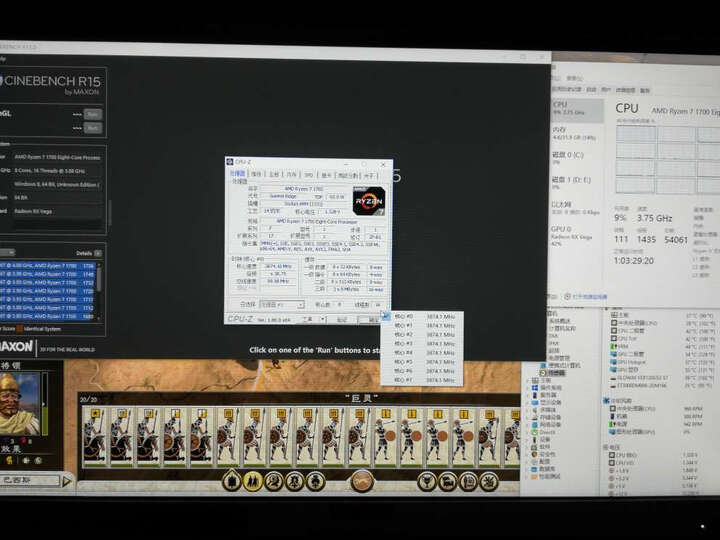Open the 显卡 tab in CPU-Z

pyautogui.click(x=326, y=175)
